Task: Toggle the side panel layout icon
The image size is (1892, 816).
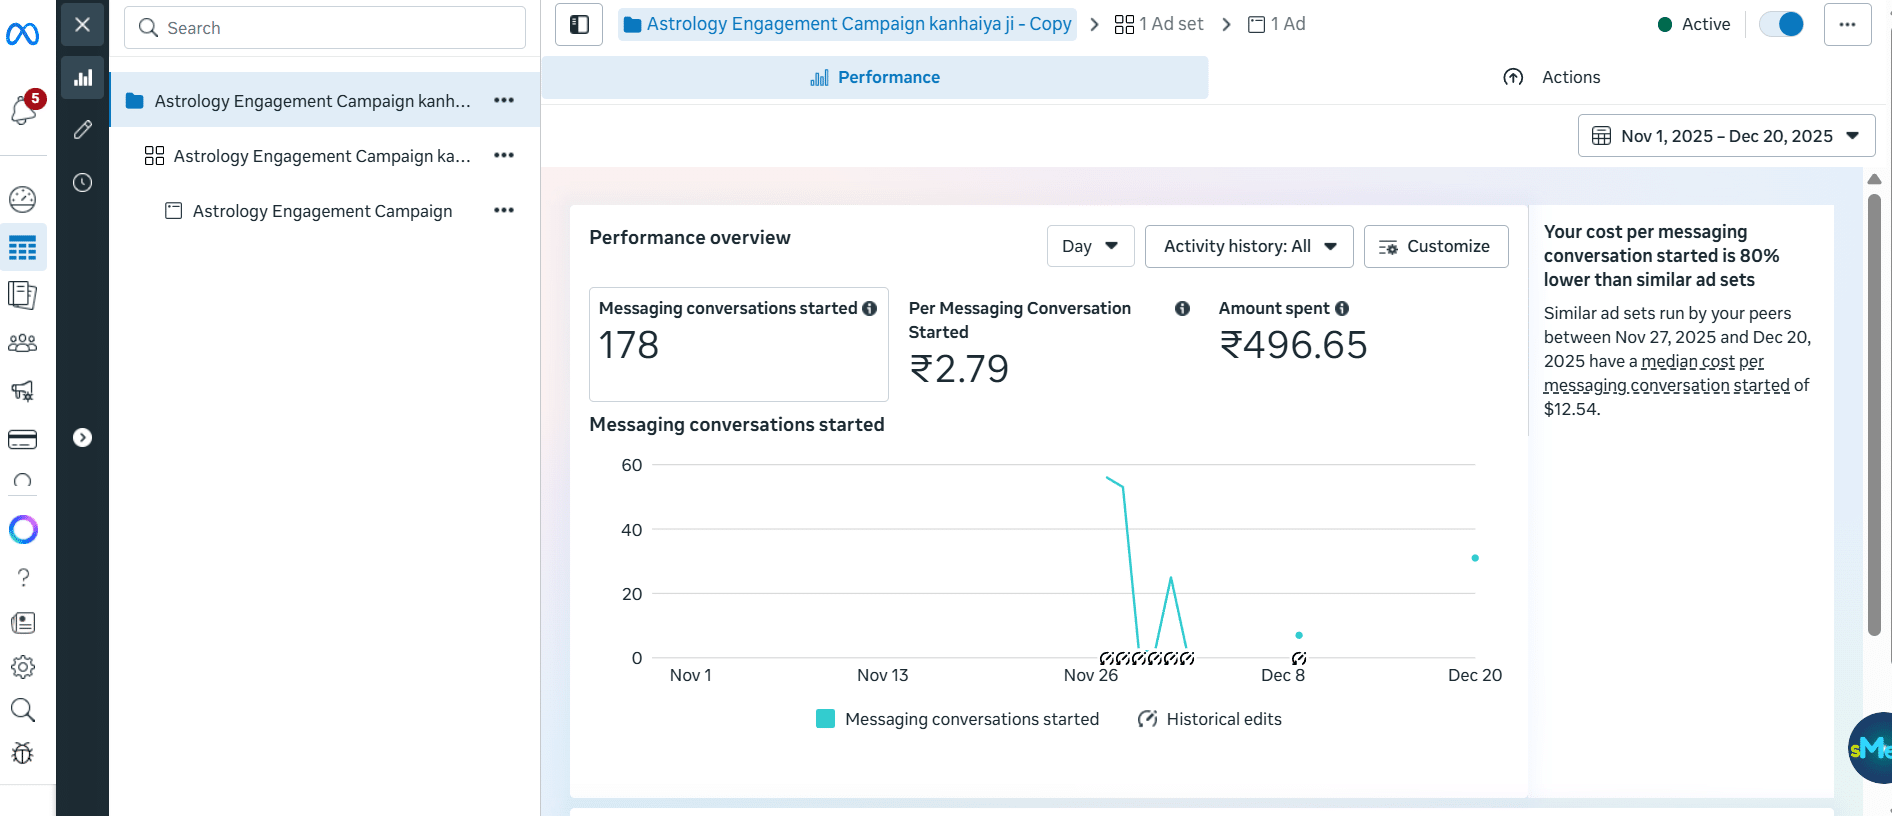Action: tap(579, 25)
